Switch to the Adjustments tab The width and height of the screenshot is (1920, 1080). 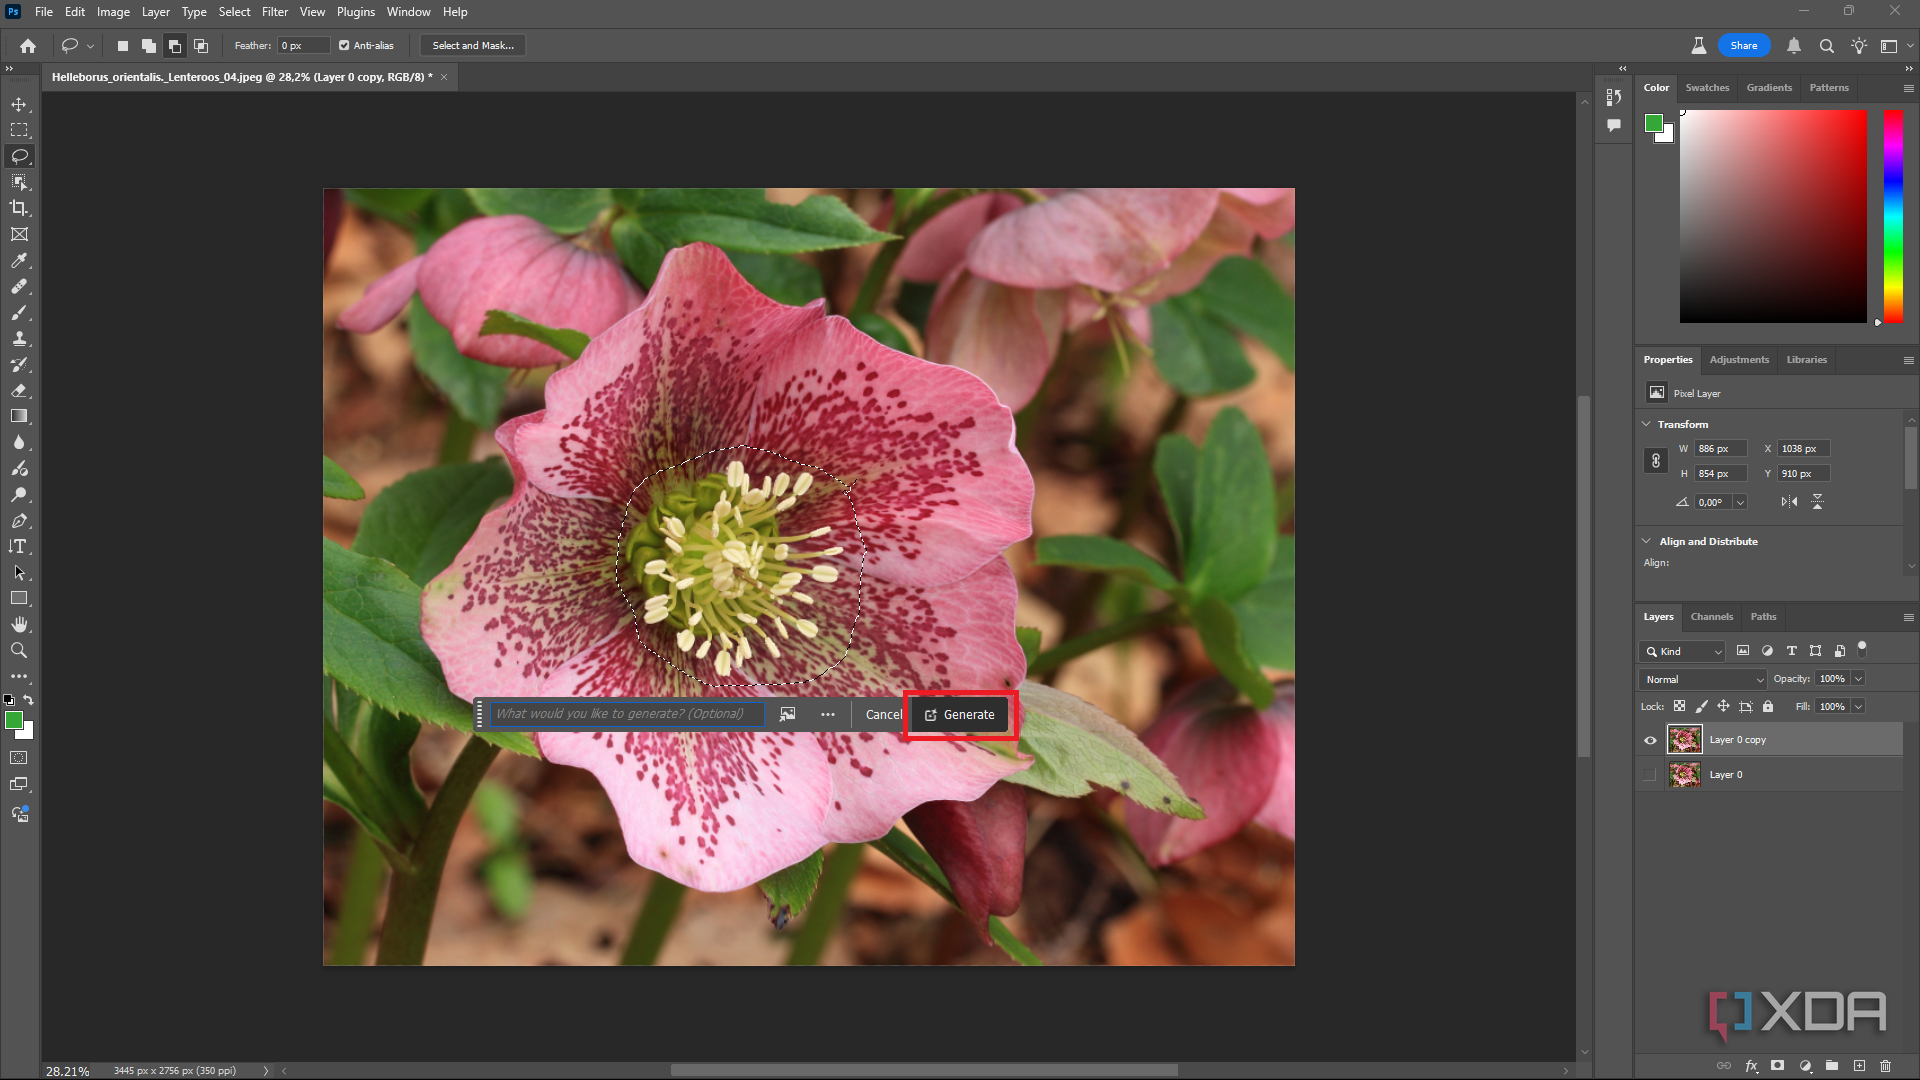tap(1739, 360)
